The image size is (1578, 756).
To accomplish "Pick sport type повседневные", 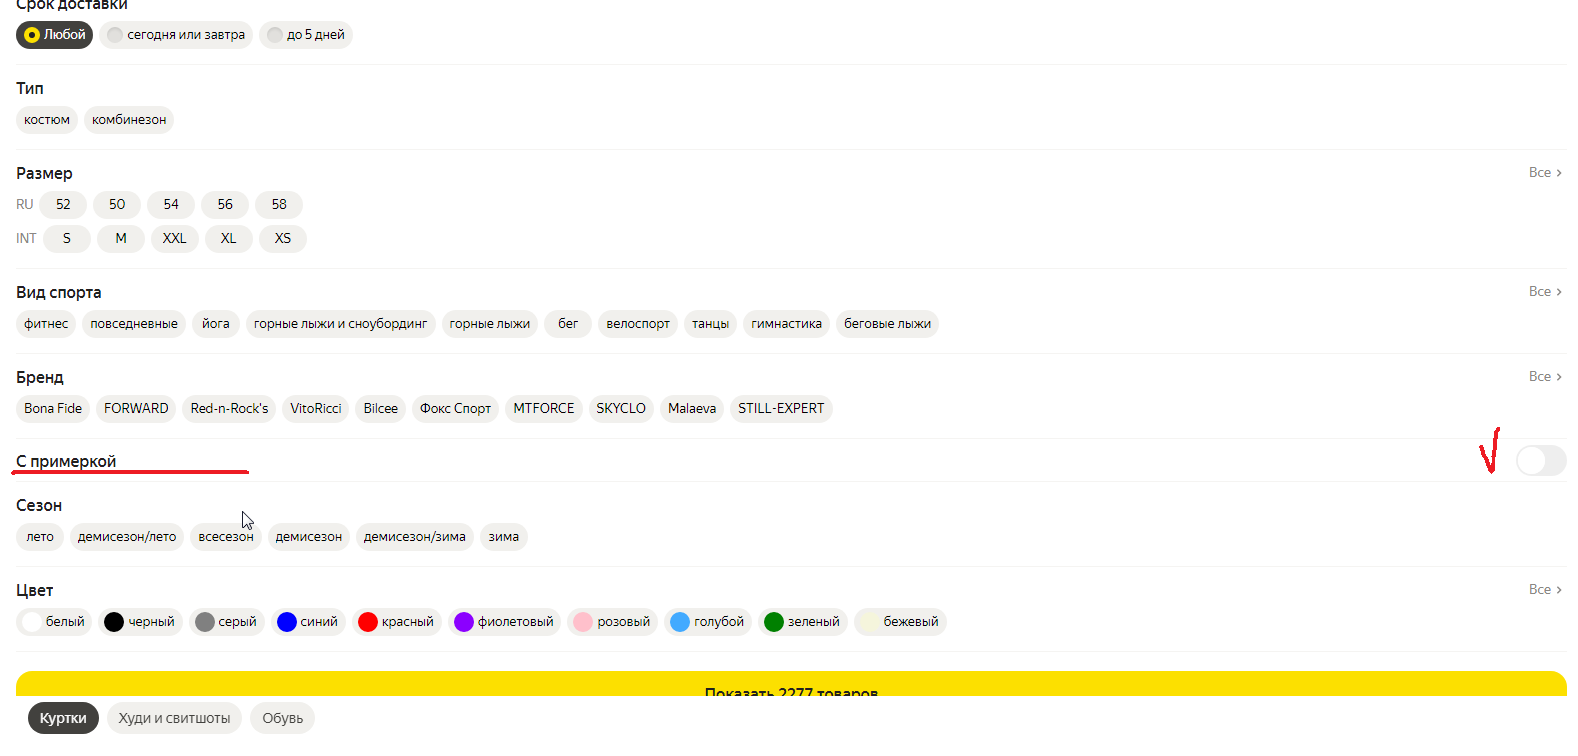I will (134, 324).
